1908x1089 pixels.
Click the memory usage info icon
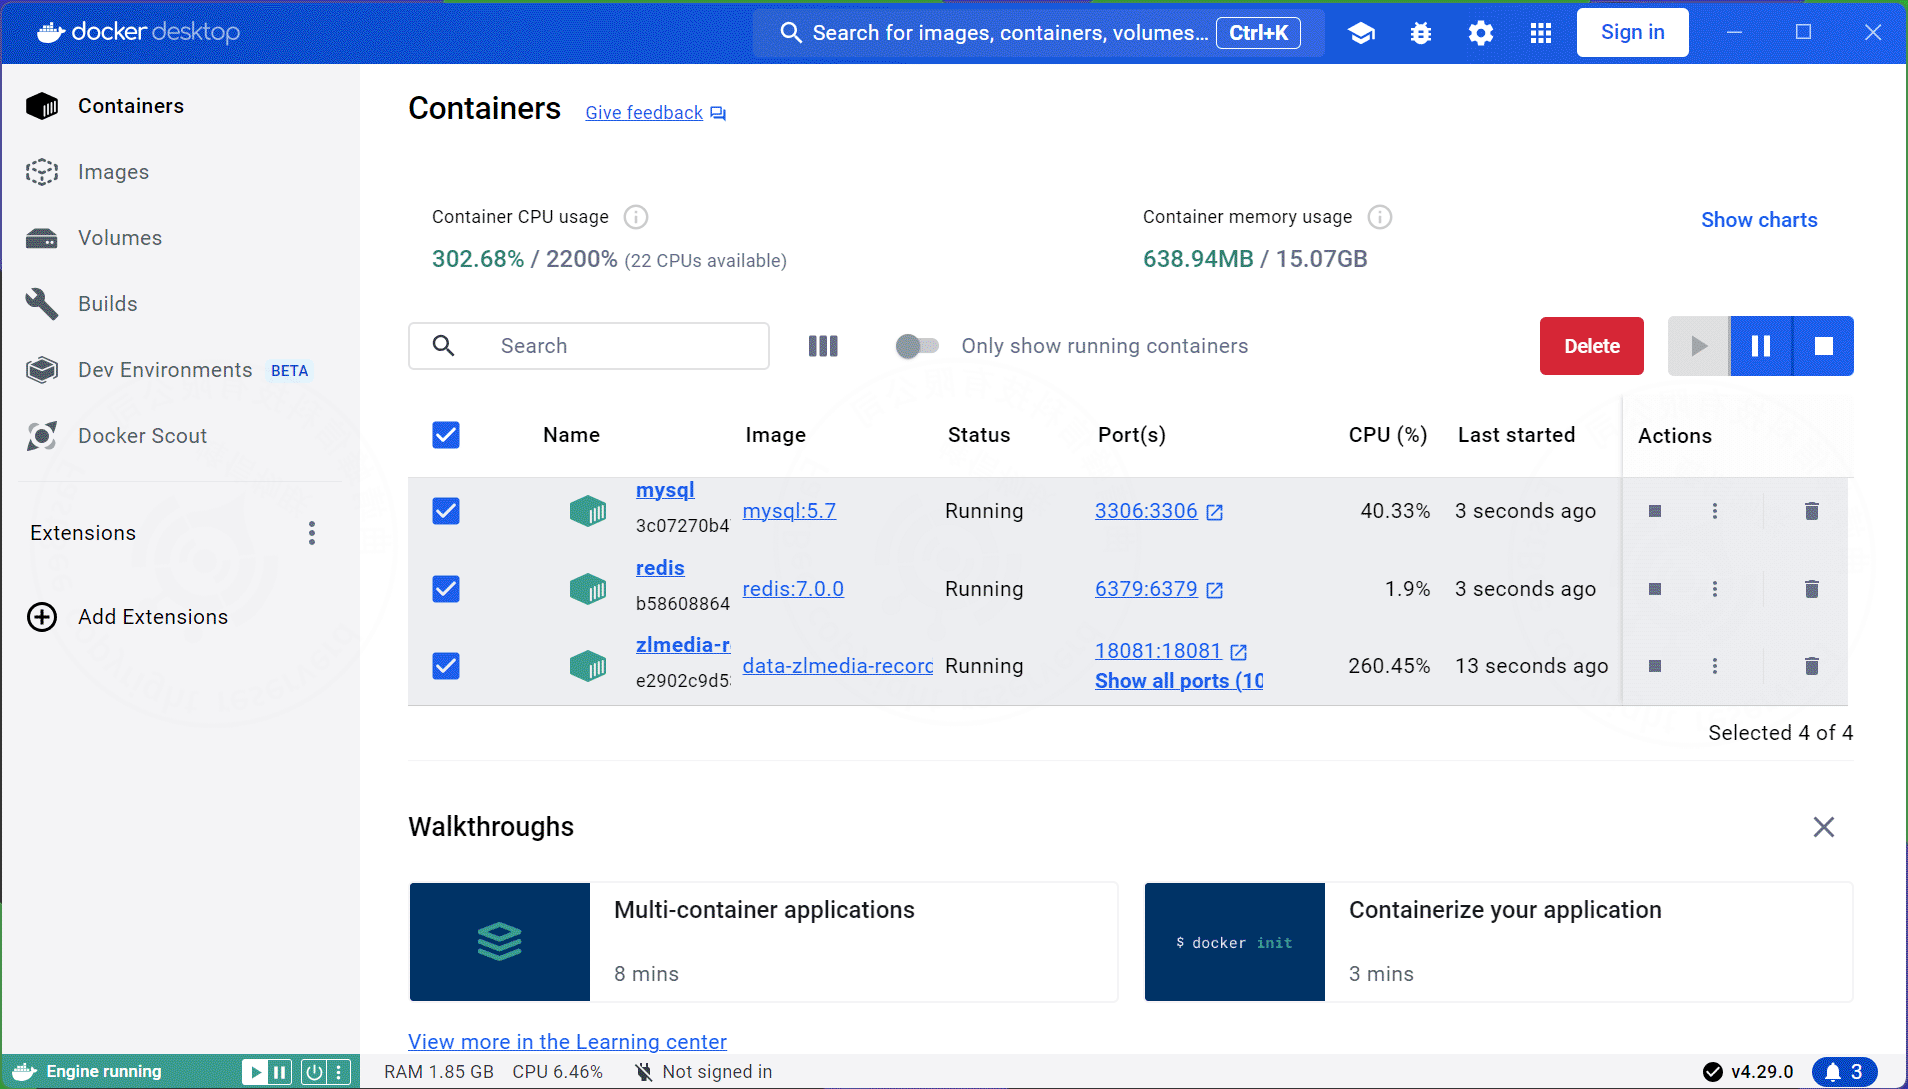(1380, 217)
